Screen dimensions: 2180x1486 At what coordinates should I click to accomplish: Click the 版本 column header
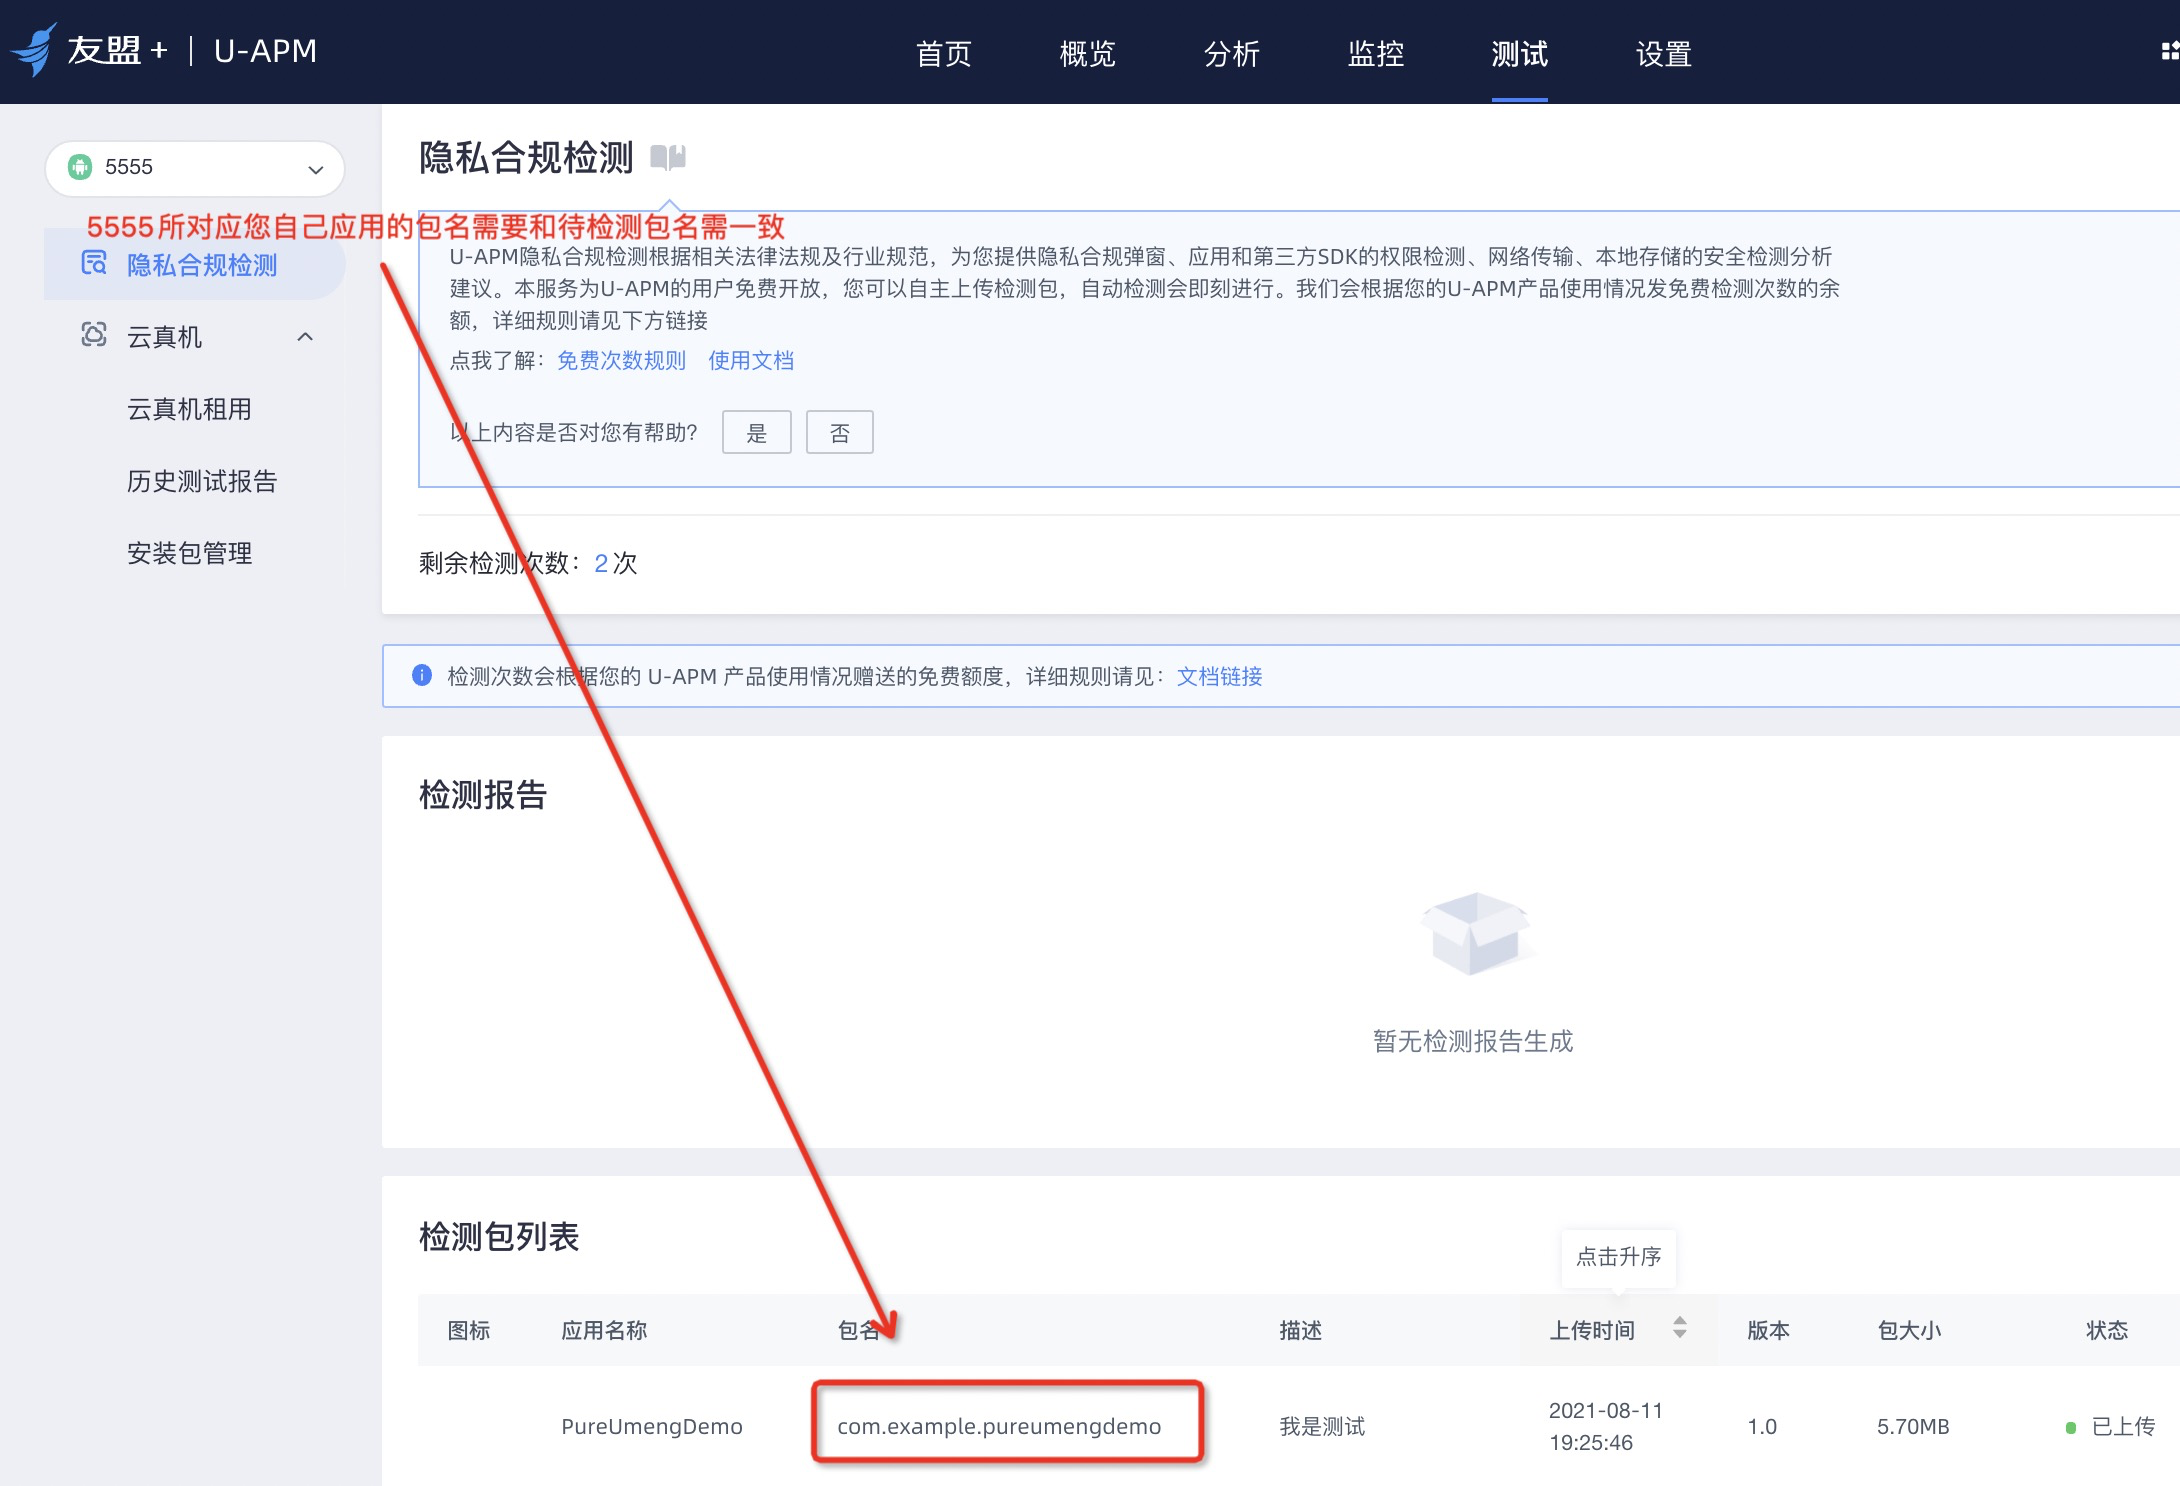[1768, 1330]
